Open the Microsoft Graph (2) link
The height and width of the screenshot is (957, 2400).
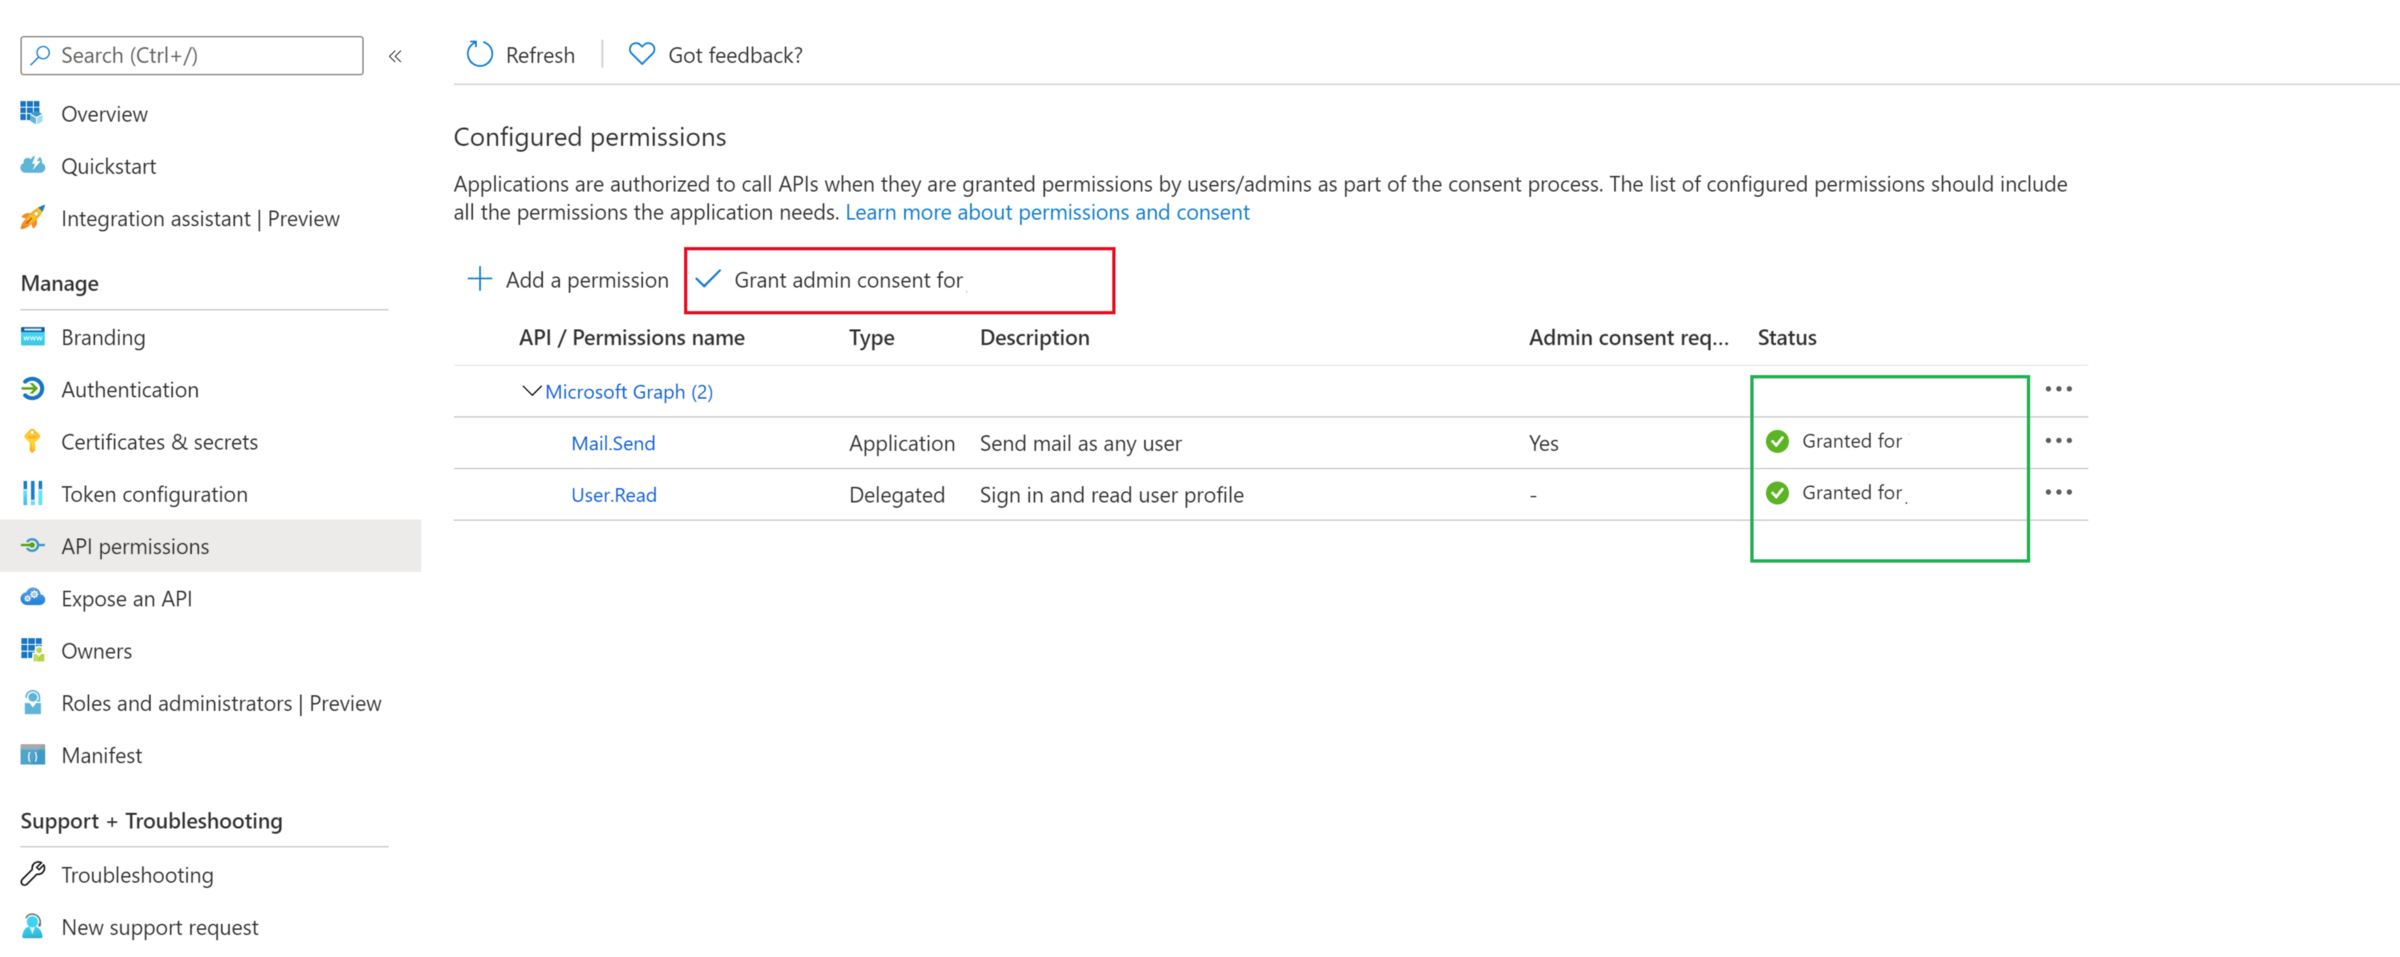pyautogui.click(x=629, y=391)
